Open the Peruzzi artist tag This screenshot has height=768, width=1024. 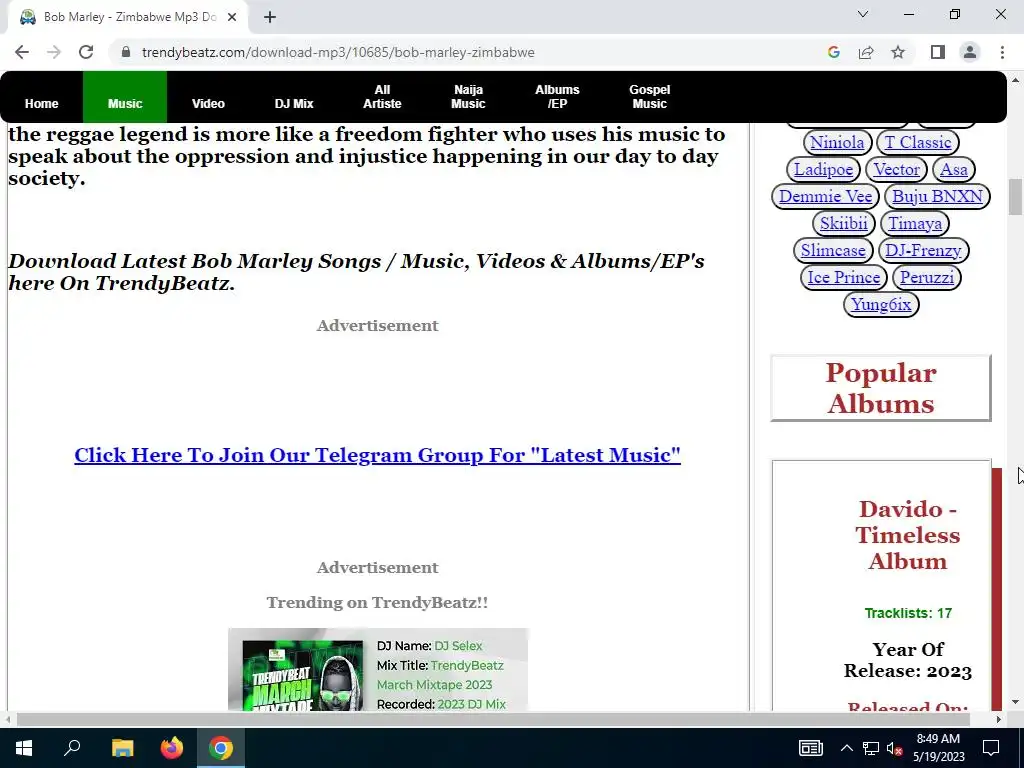[927, 277]
